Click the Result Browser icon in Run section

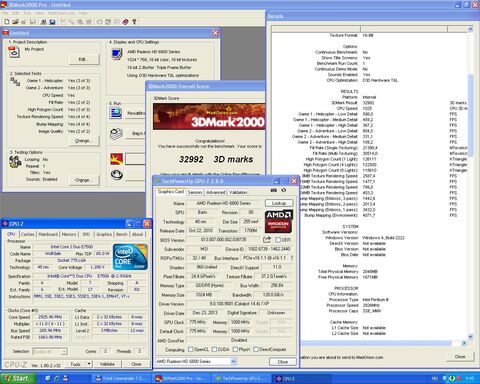click(x=115, y=113)
